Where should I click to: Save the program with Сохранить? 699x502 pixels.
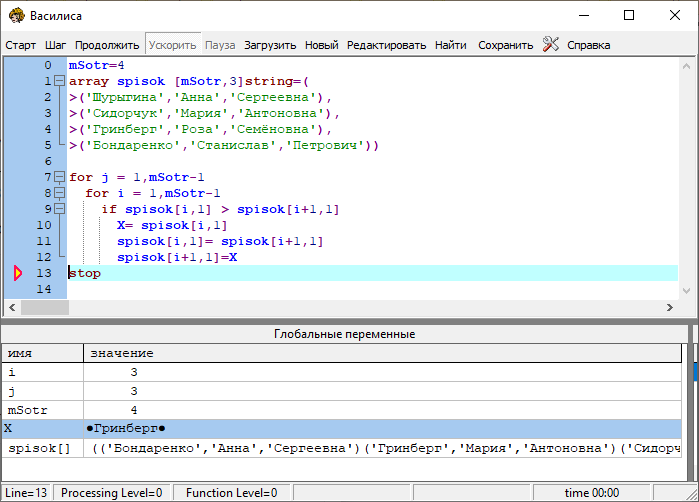[x=505, y=45]
